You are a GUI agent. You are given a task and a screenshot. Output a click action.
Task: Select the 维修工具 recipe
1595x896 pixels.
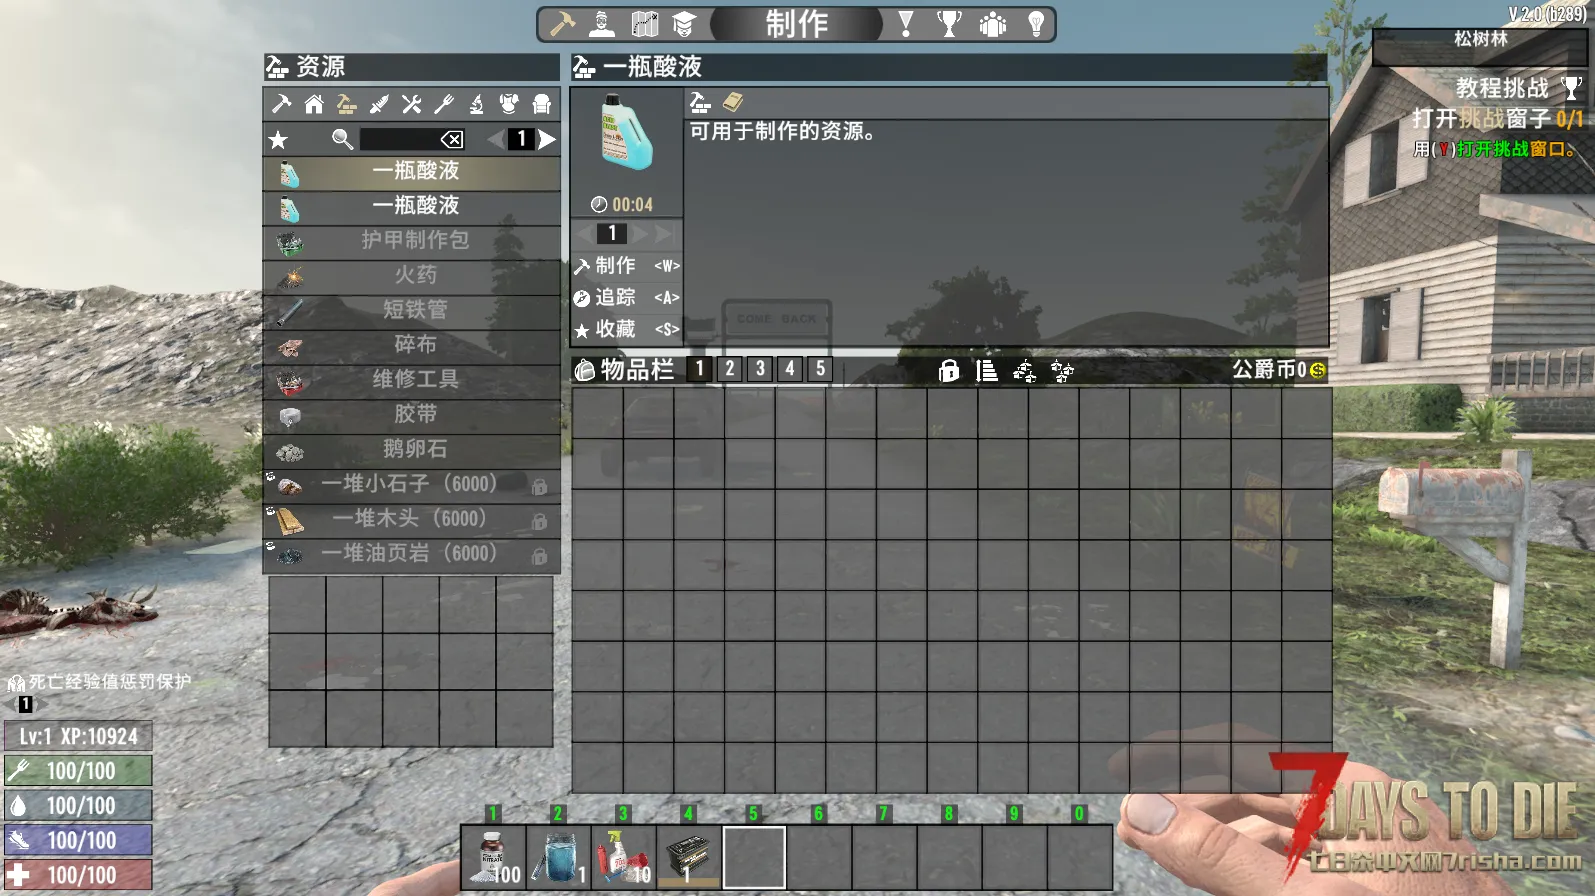[x=411, y=381]
